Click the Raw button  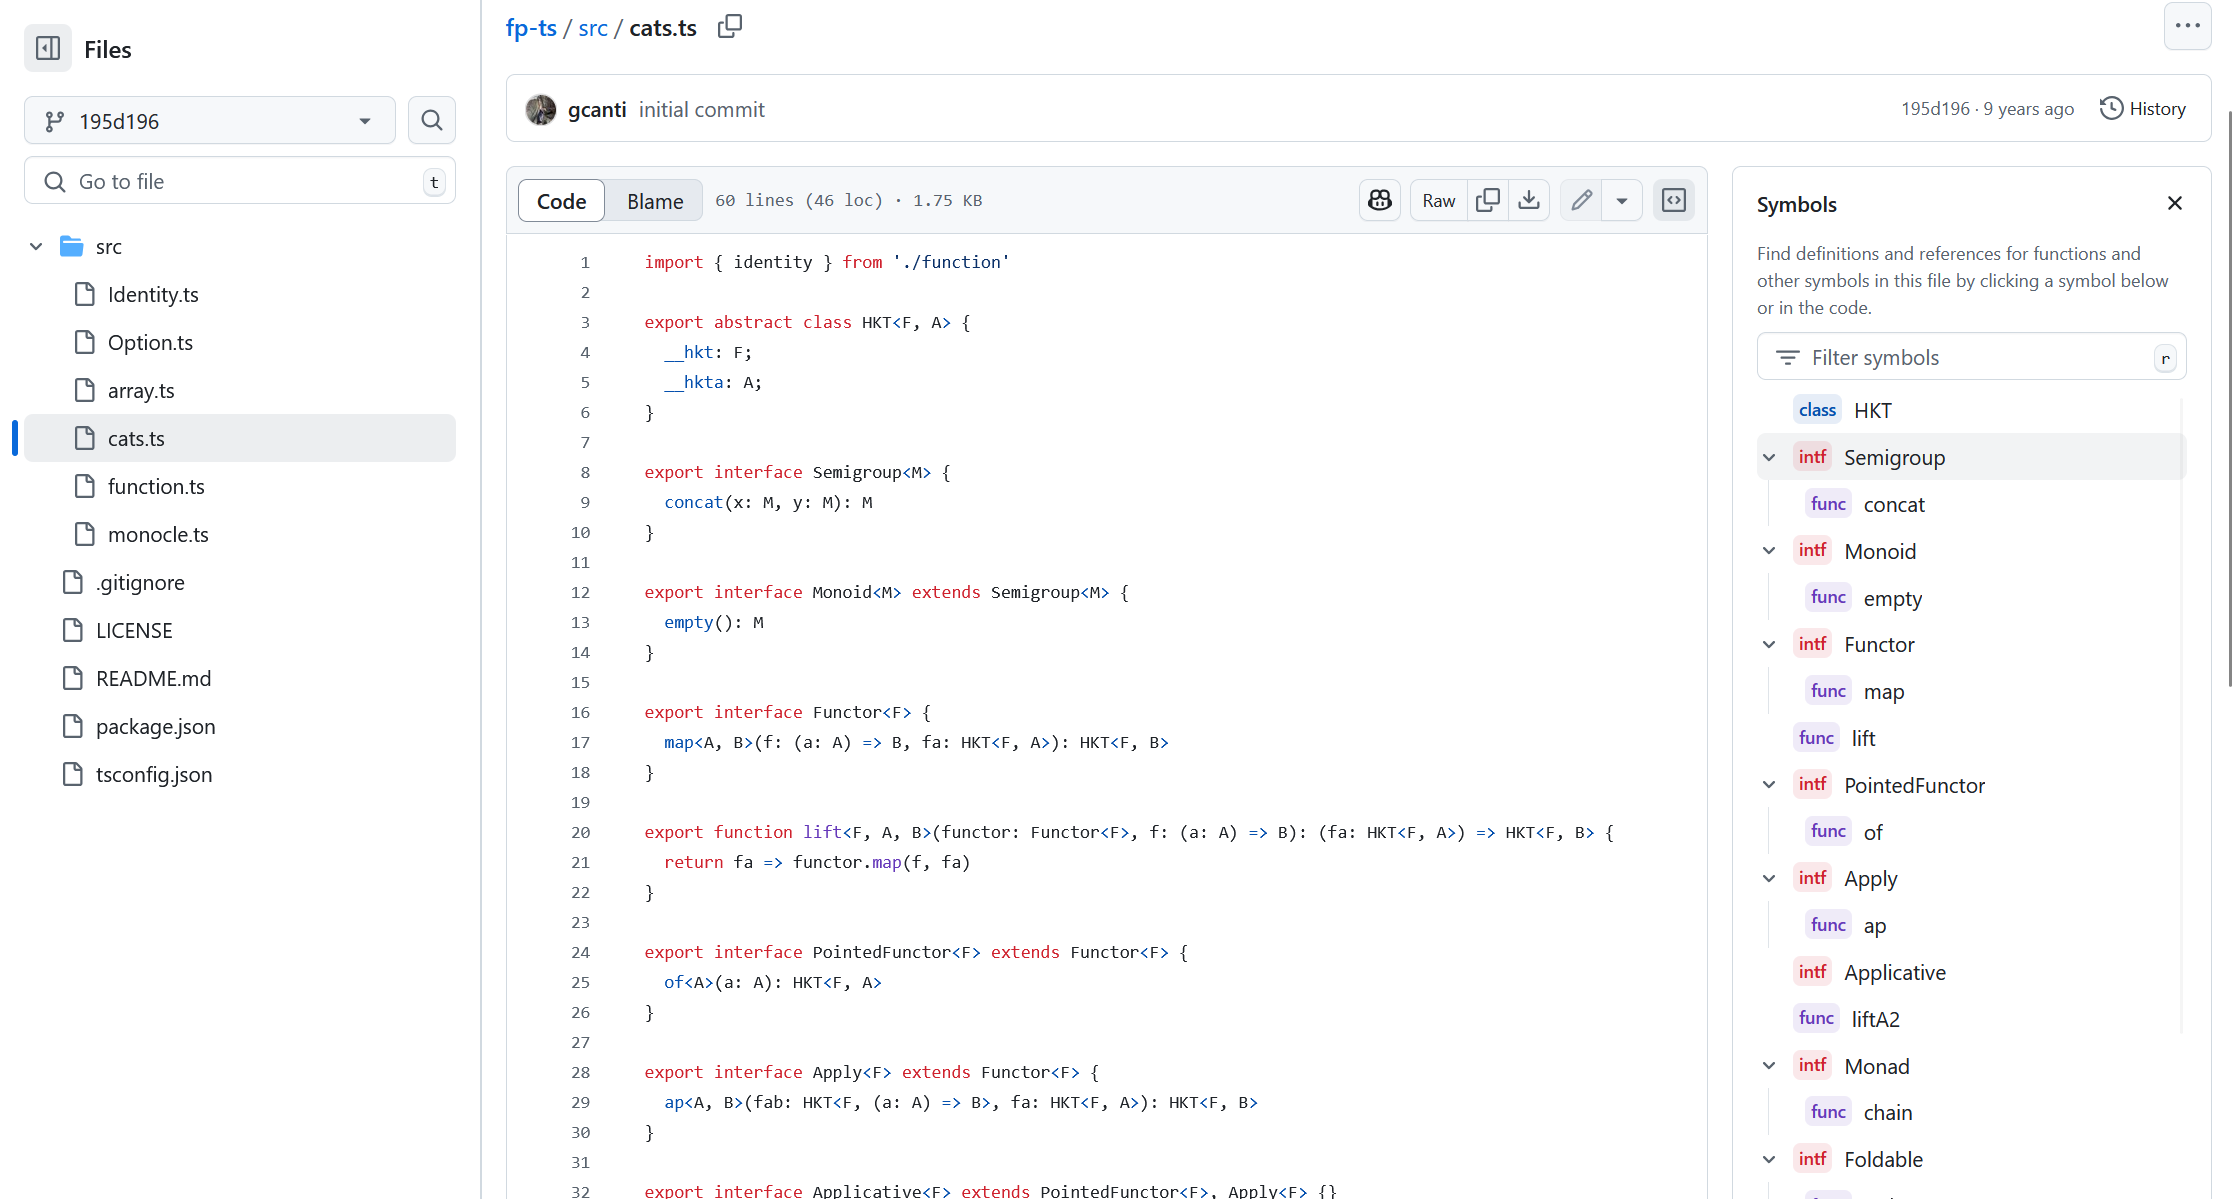click(x=1439, y=200)
